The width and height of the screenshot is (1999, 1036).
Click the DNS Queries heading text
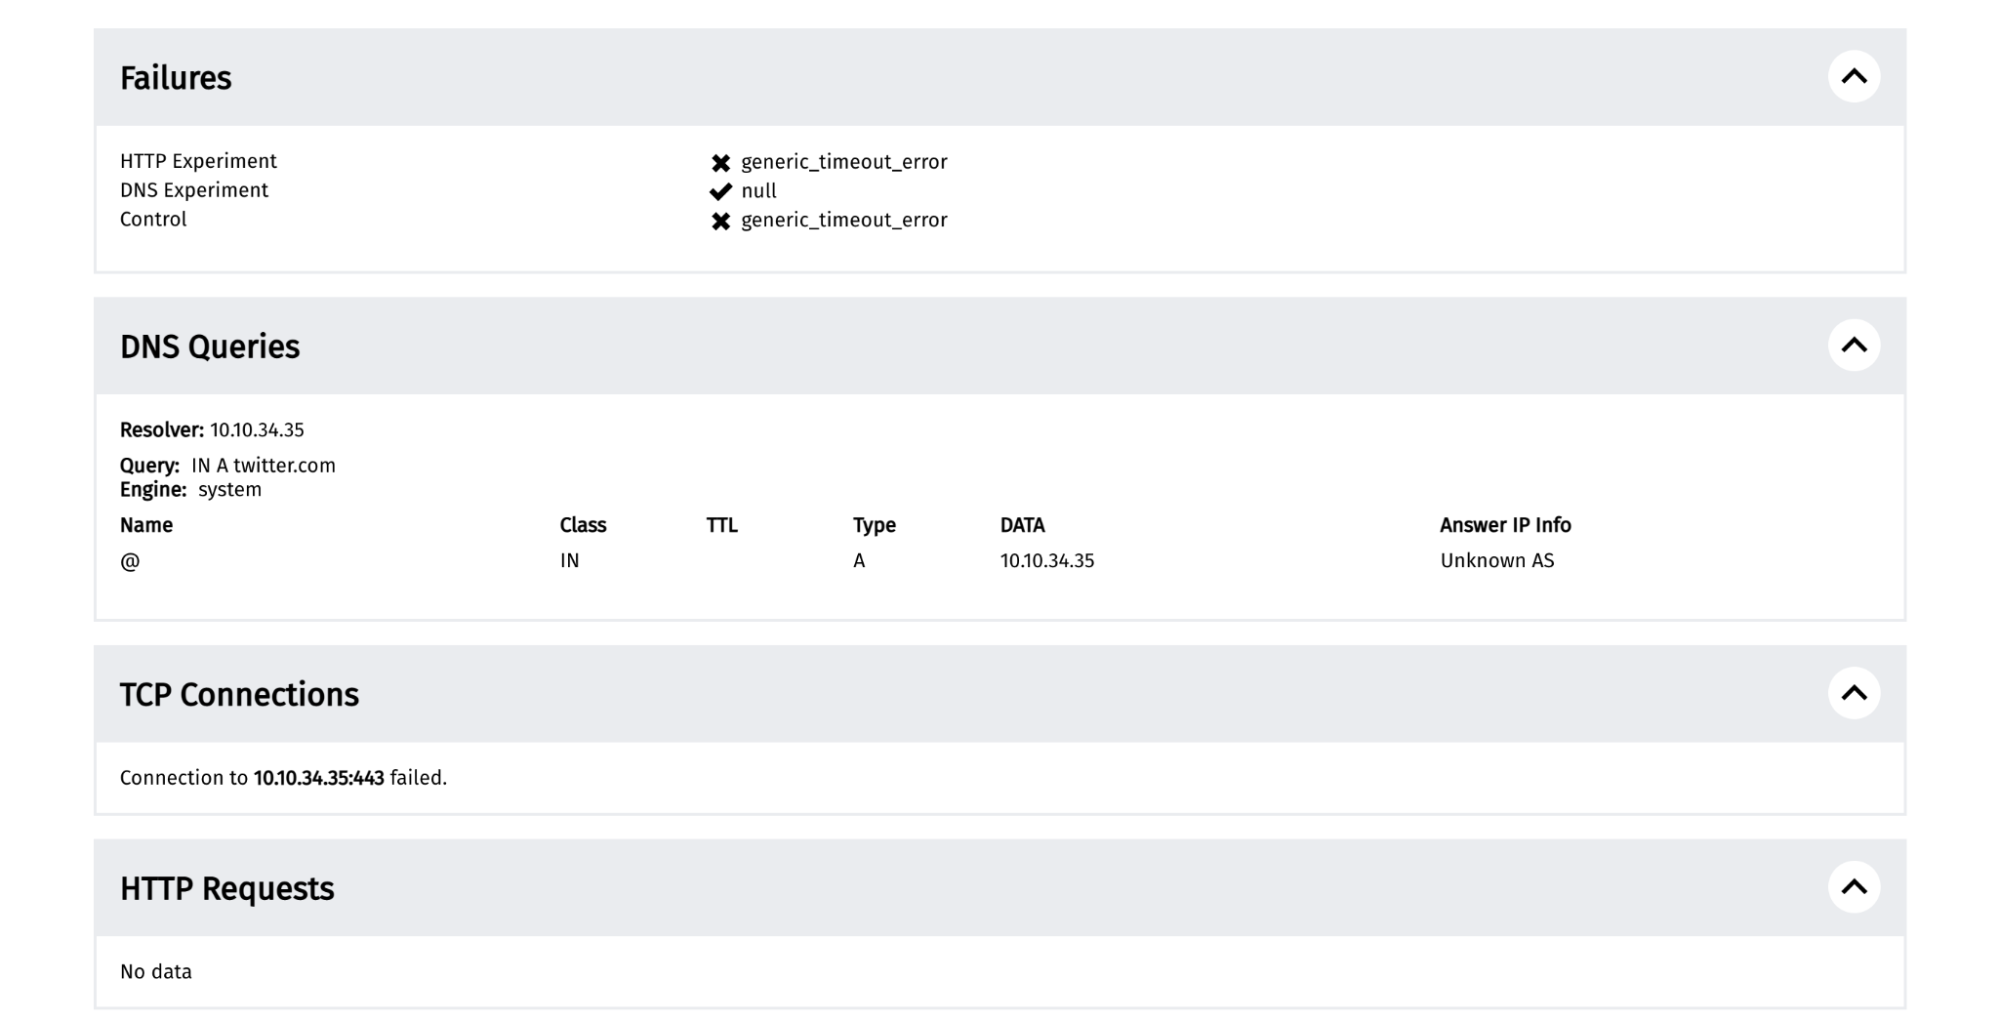tap(210, 346)
